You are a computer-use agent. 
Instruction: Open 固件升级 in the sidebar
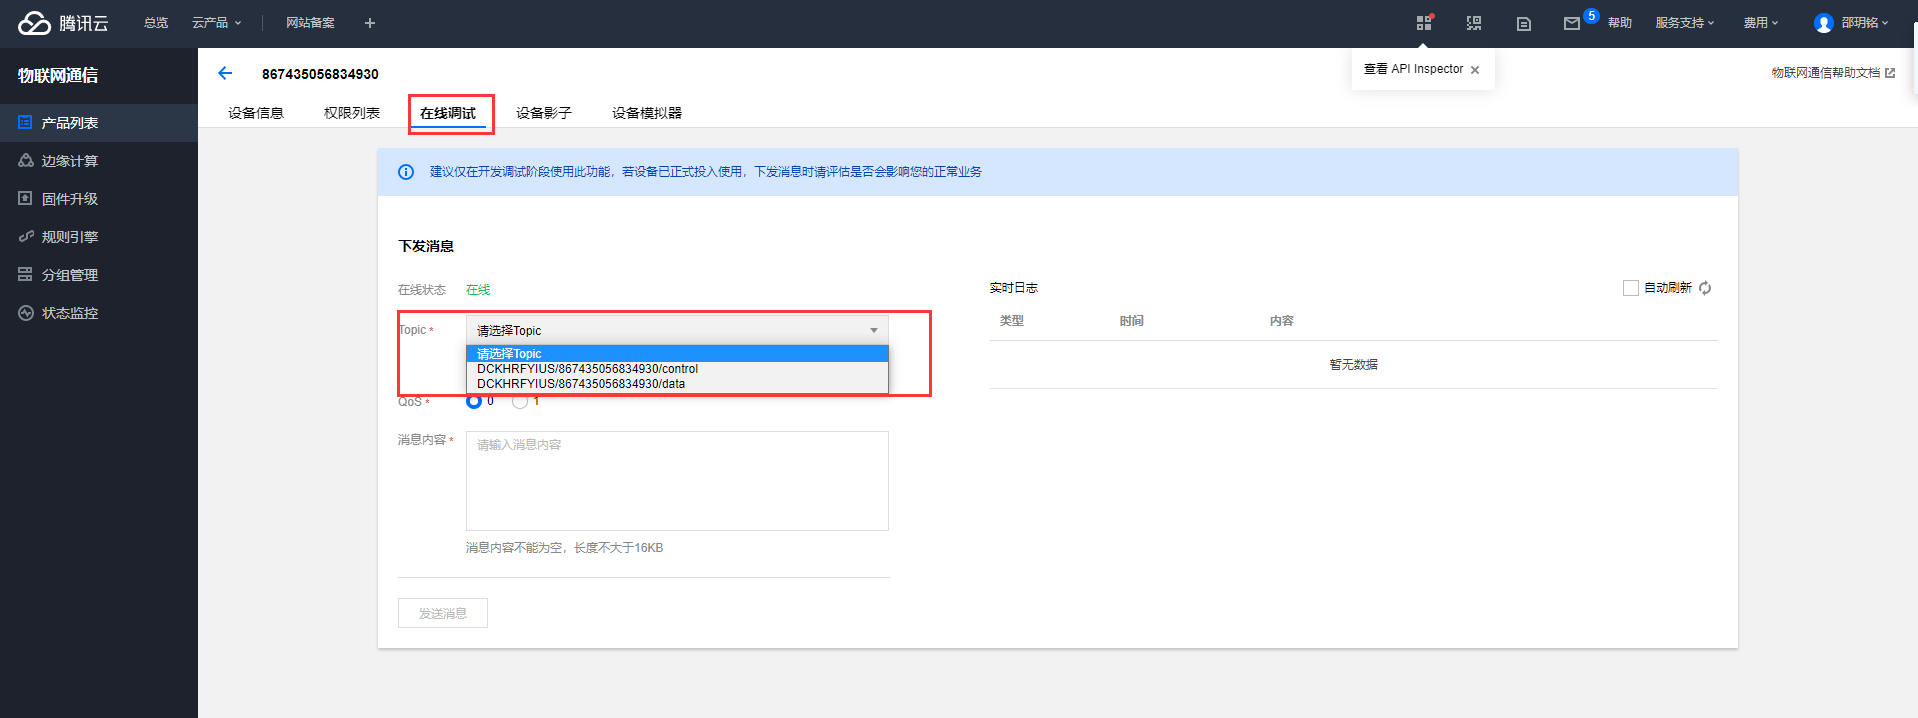pyautogui.click(x=99, y=199)
